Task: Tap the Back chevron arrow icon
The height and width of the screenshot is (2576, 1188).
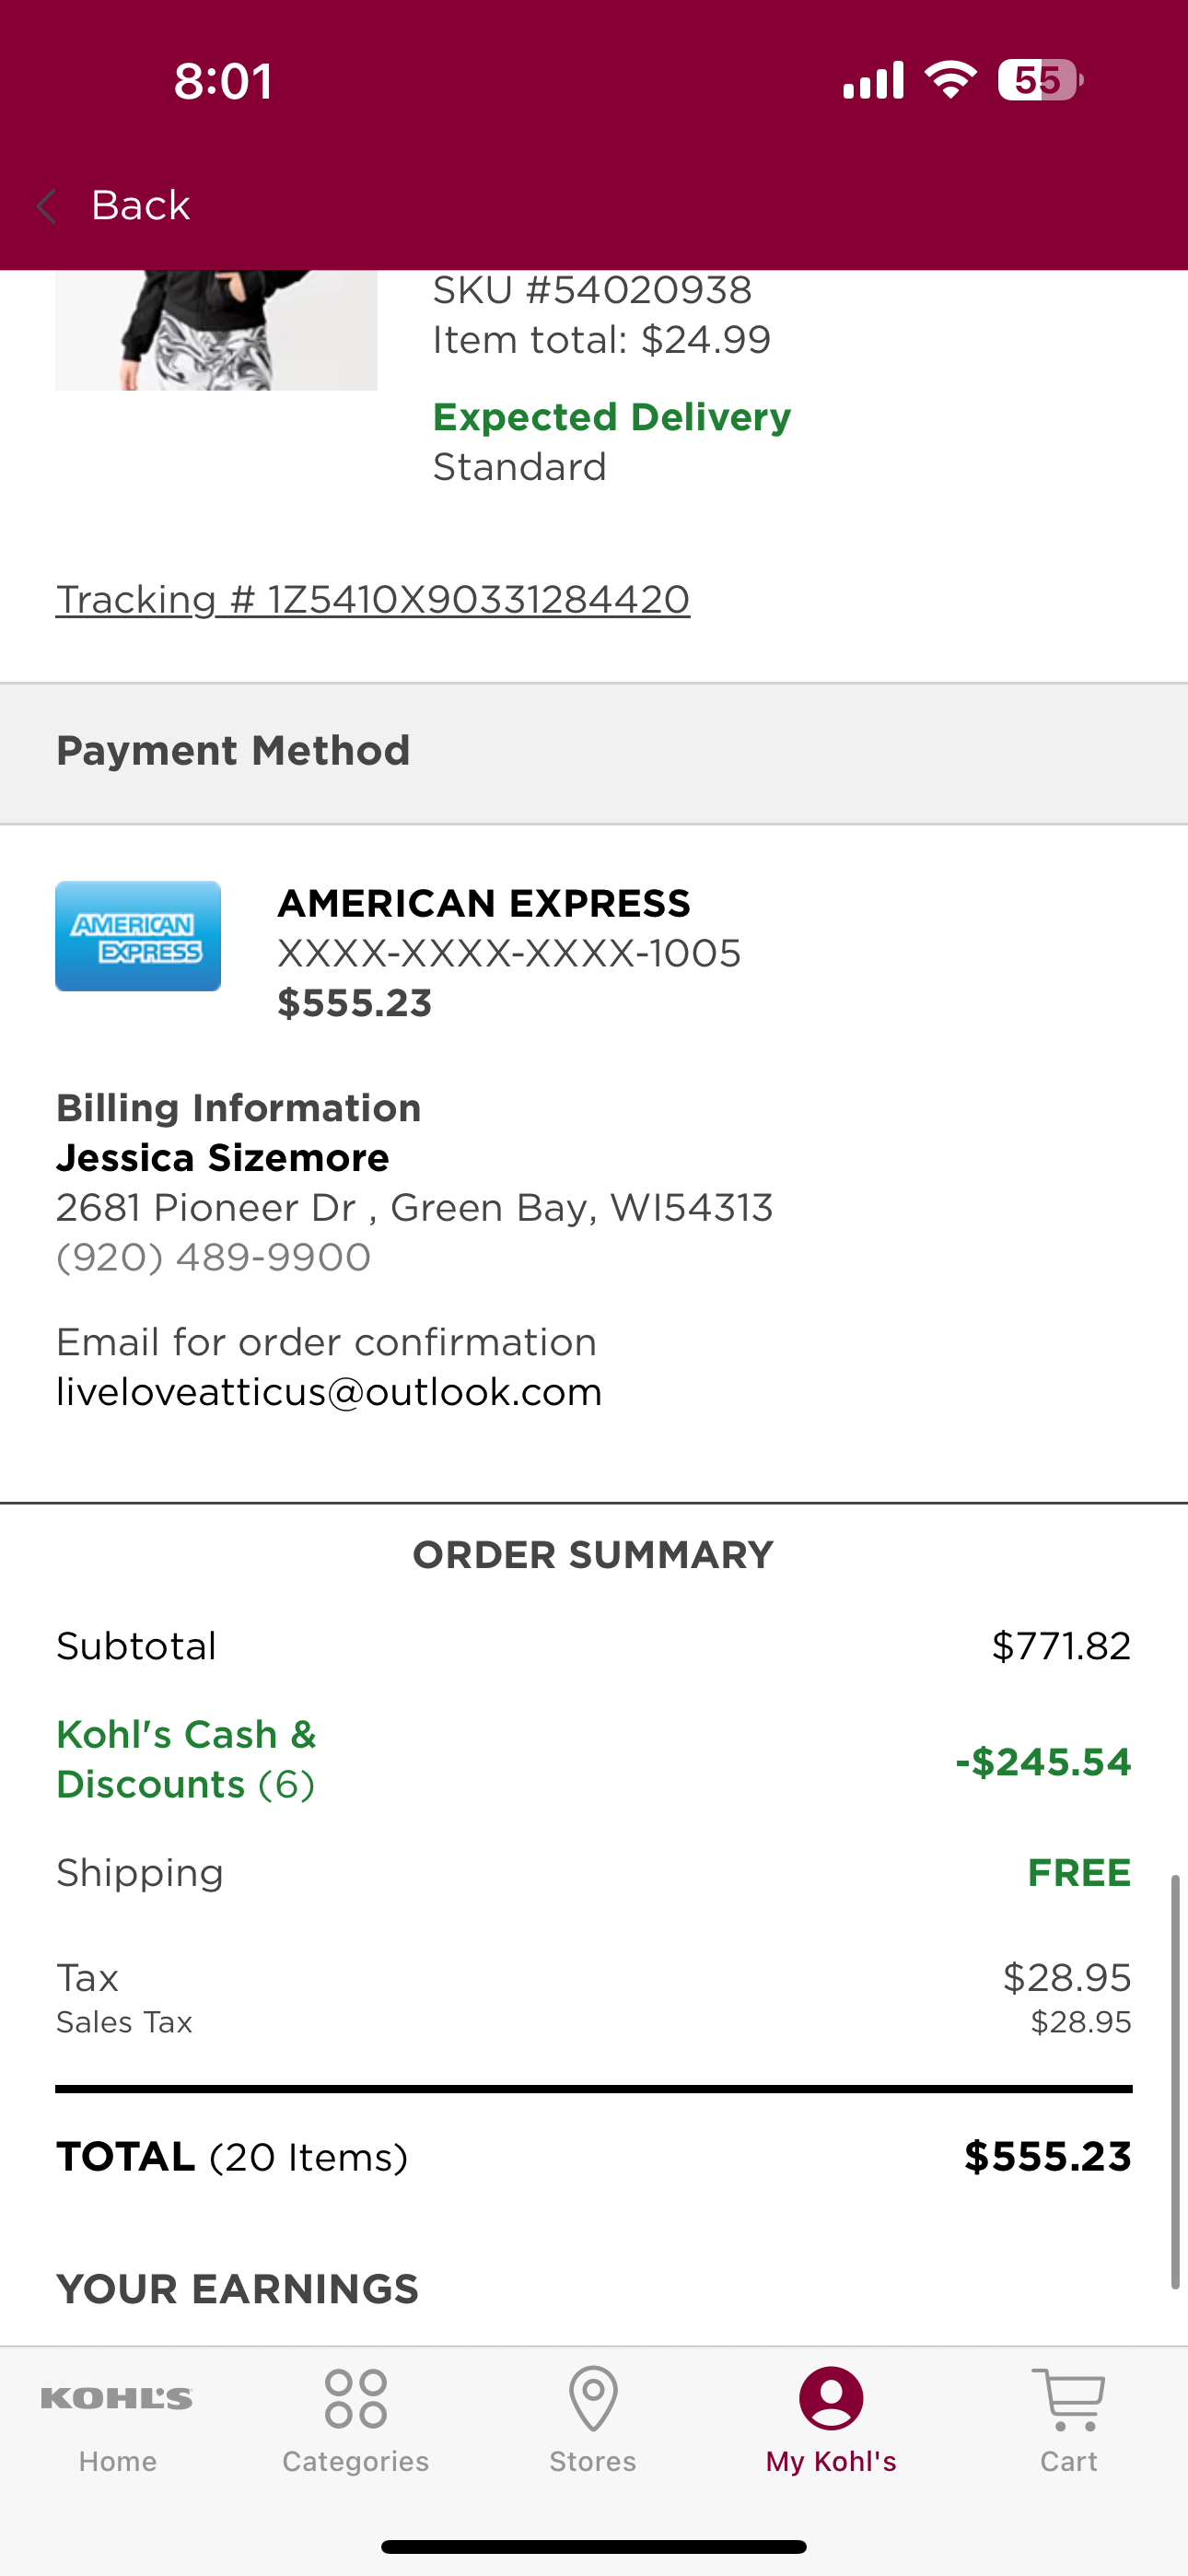Action: pos(46,206)
